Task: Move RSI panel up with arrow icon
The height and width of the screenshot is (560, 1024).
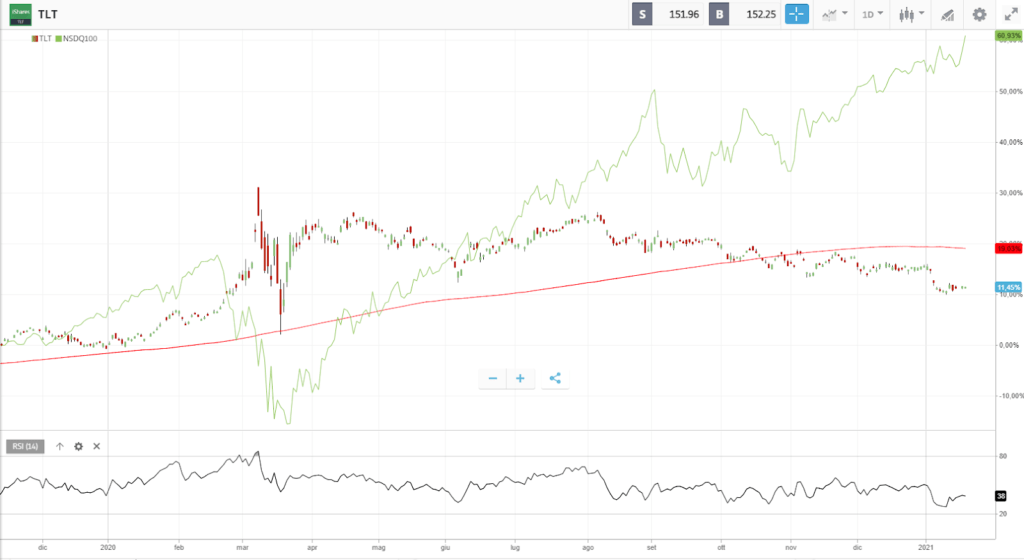Action: click(x=59, y=446)
